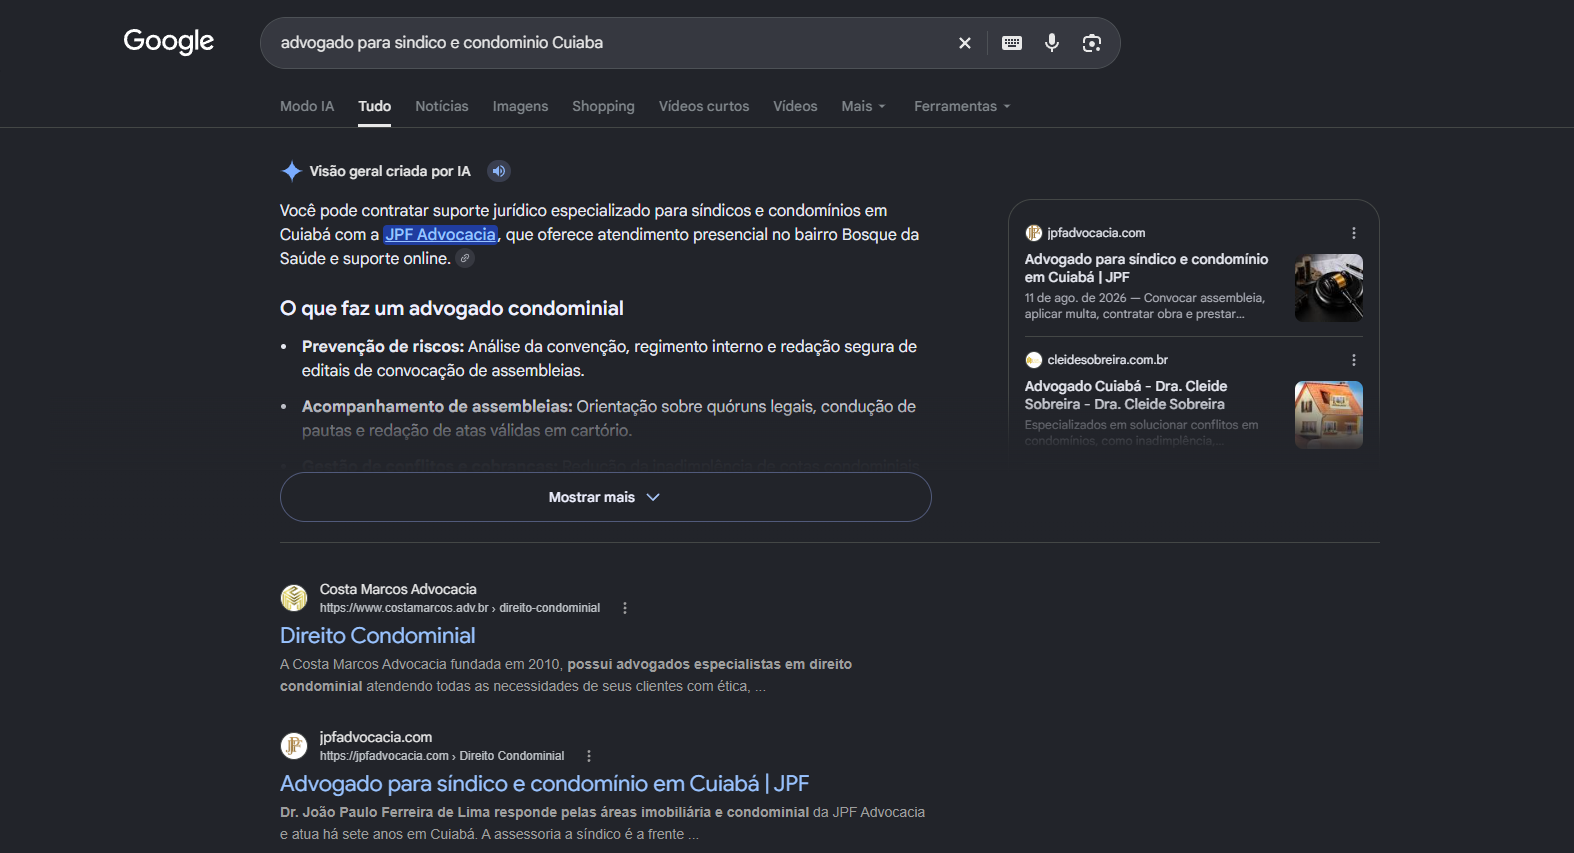Click the costamarcos.adv.br URL breadcrumb
Image resolution: width=1574 pixels, height=853 pixels.
[460, 608]
